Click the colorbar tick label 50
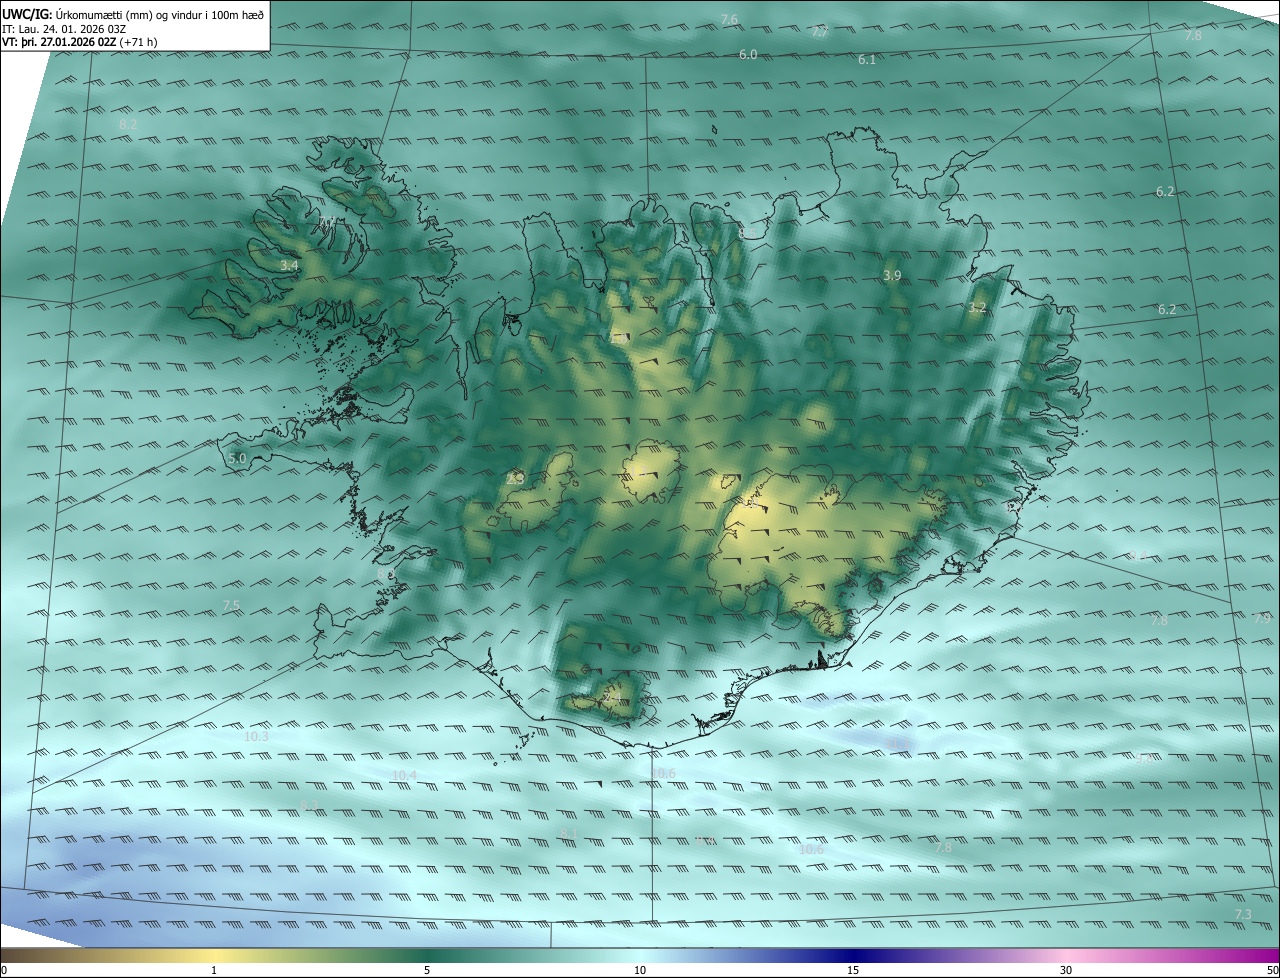Screen dimensions: 1280x978 click(x=1272, y=970)
